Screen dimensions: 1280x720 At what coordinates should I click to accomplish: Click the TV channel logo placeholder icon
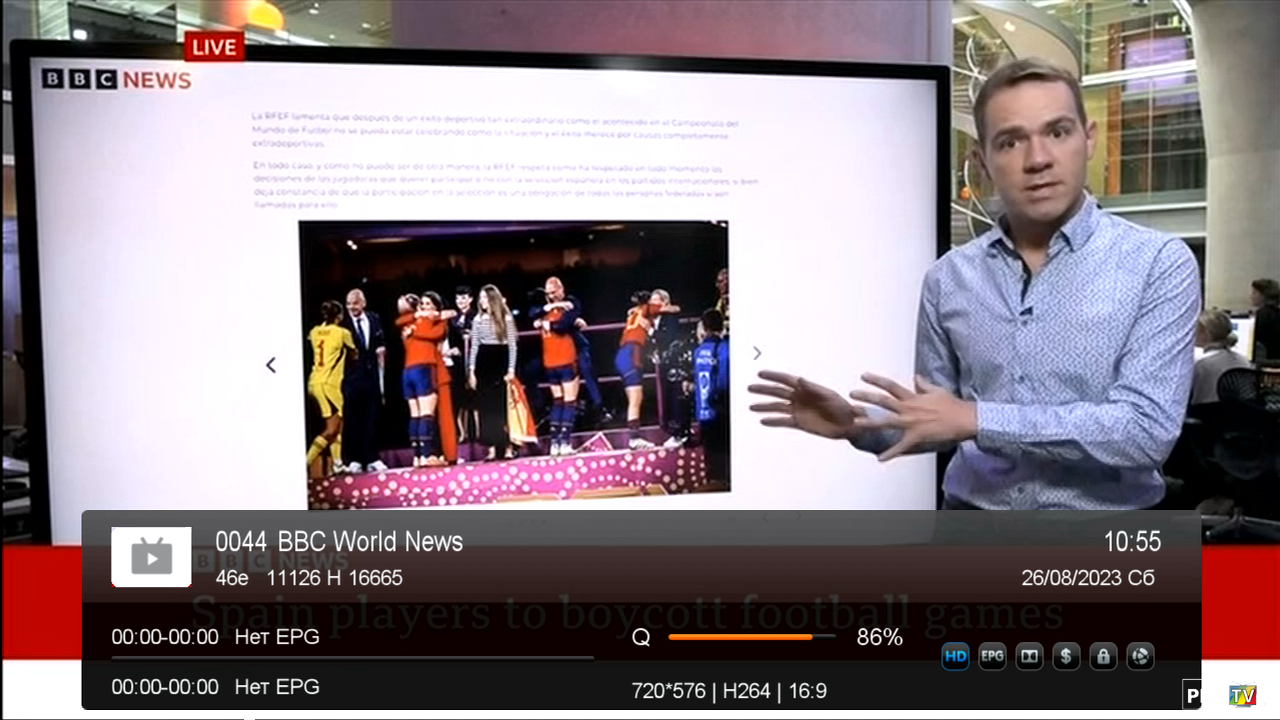(151, 557)
